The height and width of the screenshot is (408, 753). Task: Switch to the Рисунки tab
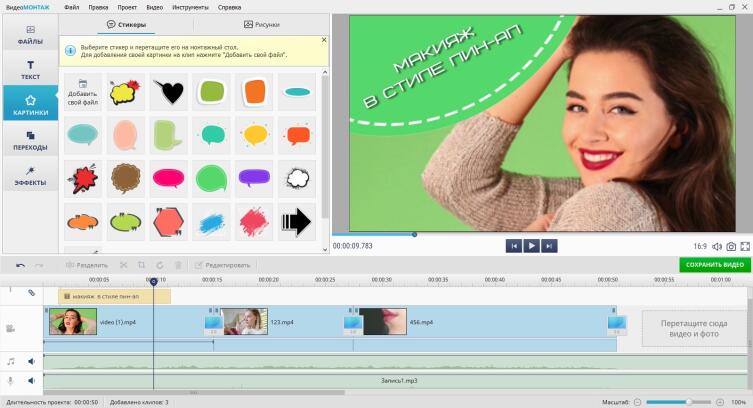click(262, 23)
